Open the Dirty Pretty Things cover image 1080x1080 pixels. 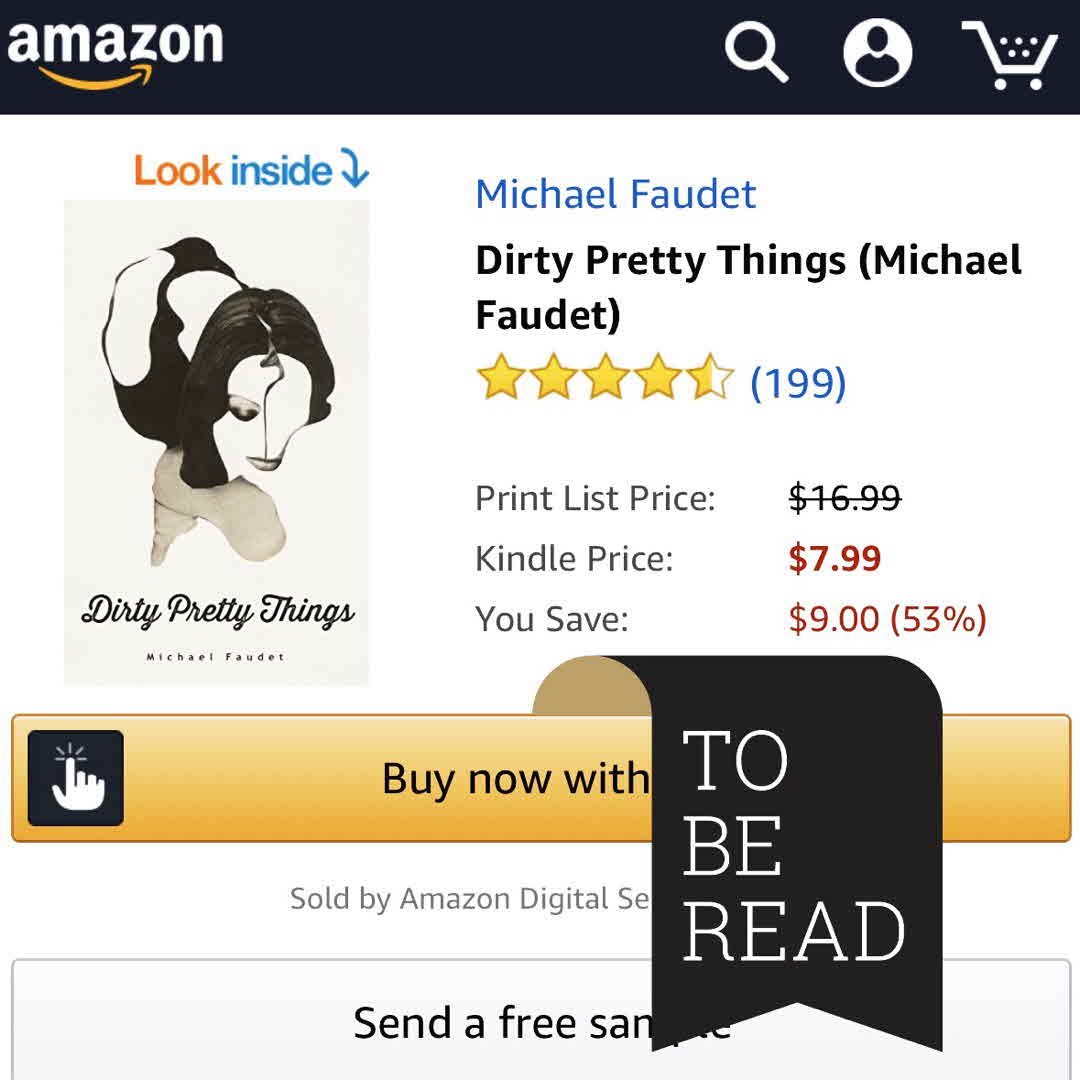coord(216,442)
